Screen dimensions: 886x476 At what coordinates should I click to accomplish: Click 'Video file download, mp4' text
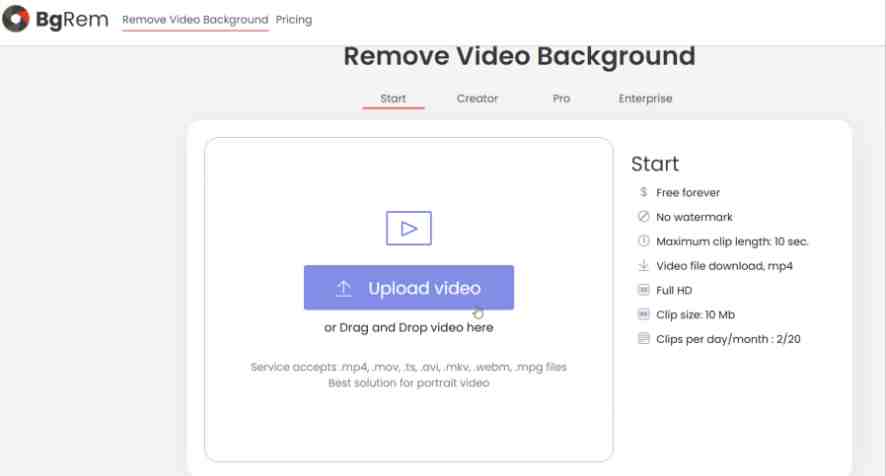(724, 266)
